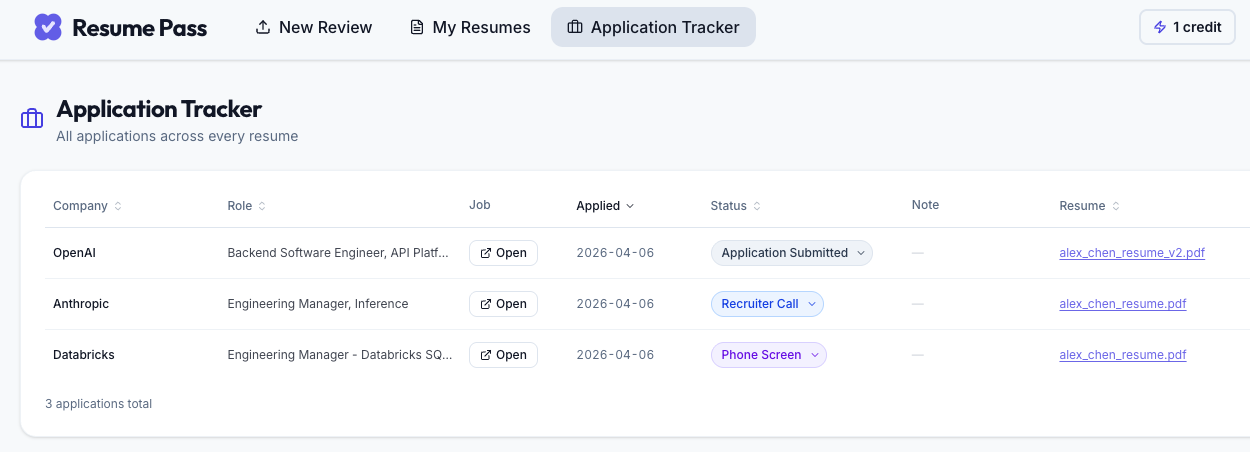Click the Application Tracker page heading
The width and height of the screenshot is (1250, 452).
pos(159,109)
